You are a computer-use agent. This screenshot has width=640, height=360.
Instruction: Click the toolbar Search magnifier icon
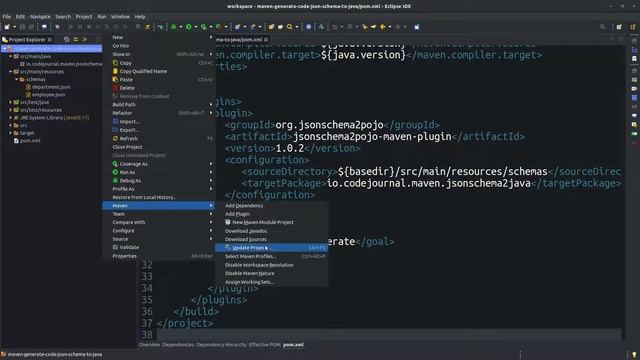(290, 27)
